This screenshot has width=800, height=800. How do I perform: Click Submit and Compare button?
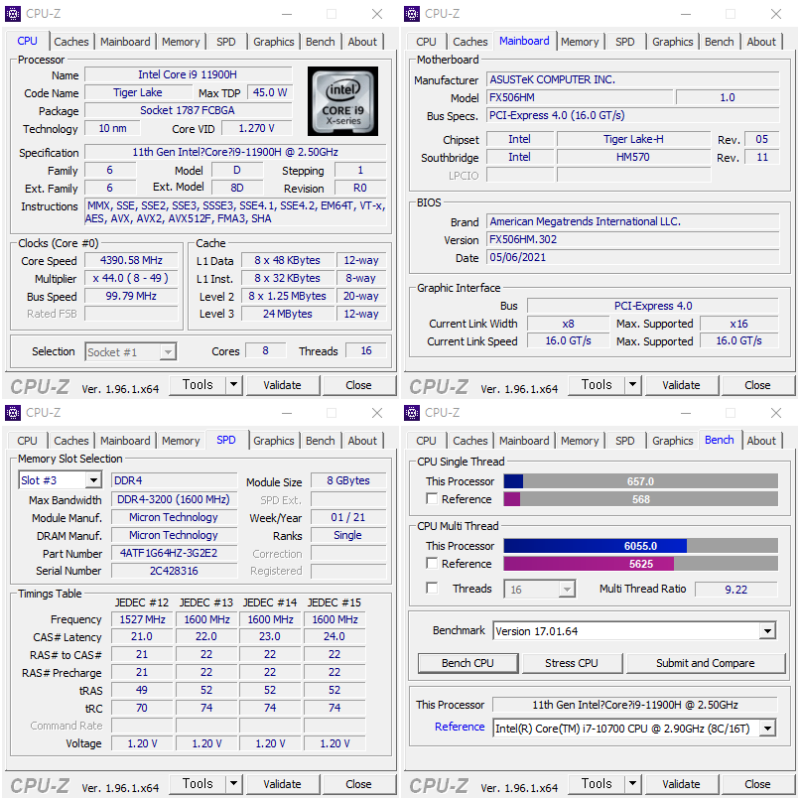pos(705,663)
